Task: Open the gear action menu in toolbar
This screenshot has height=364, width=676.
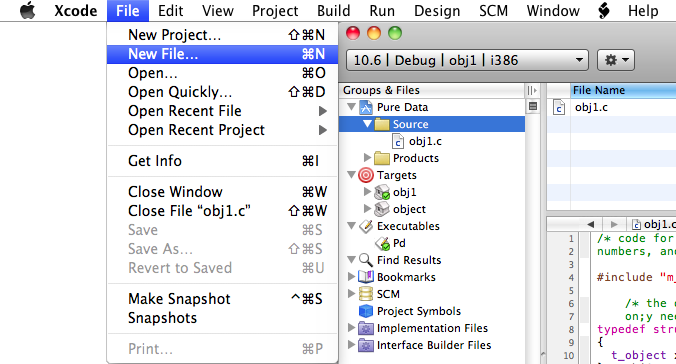Action: coord(616,60)
